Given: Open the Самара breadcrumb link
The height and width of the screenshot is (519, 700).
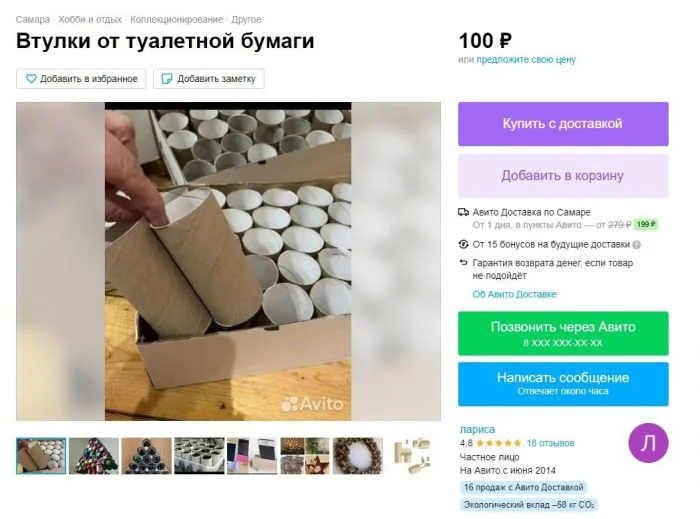Looking at the screenshot, I should pos(33,20).
